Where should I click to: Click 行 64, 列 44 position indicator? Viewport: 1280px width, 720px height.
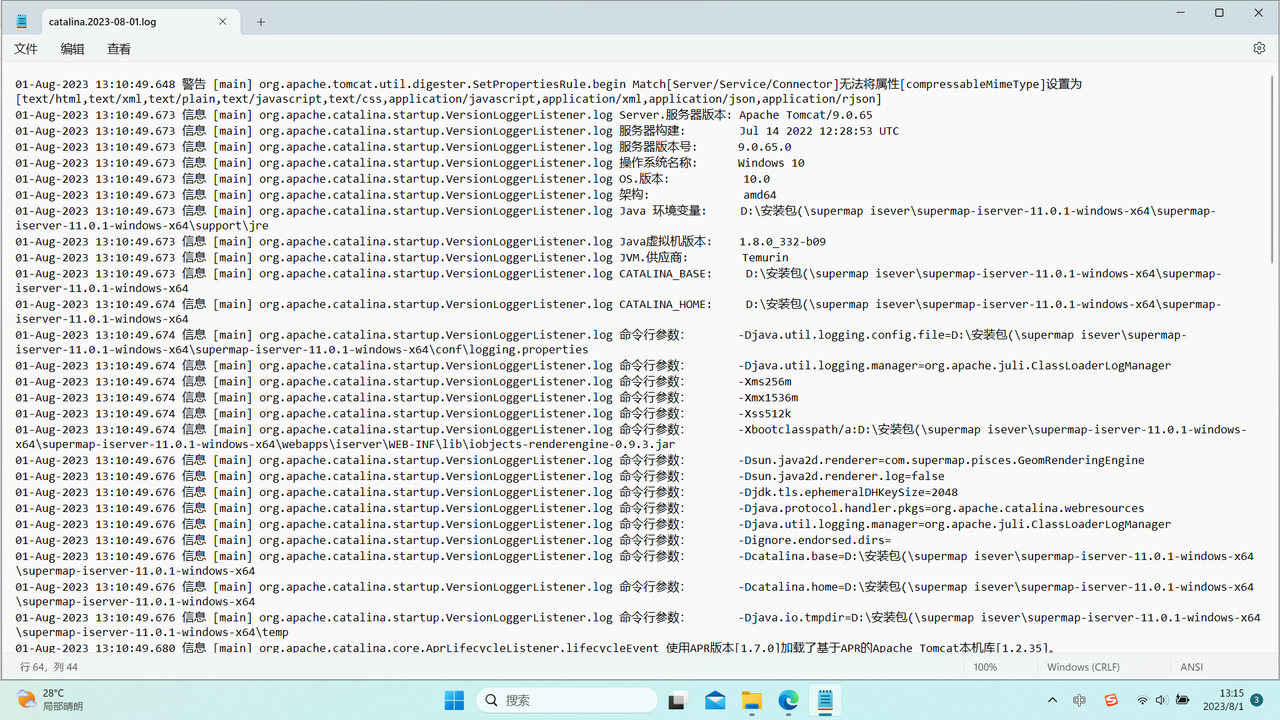pos(49,667)
